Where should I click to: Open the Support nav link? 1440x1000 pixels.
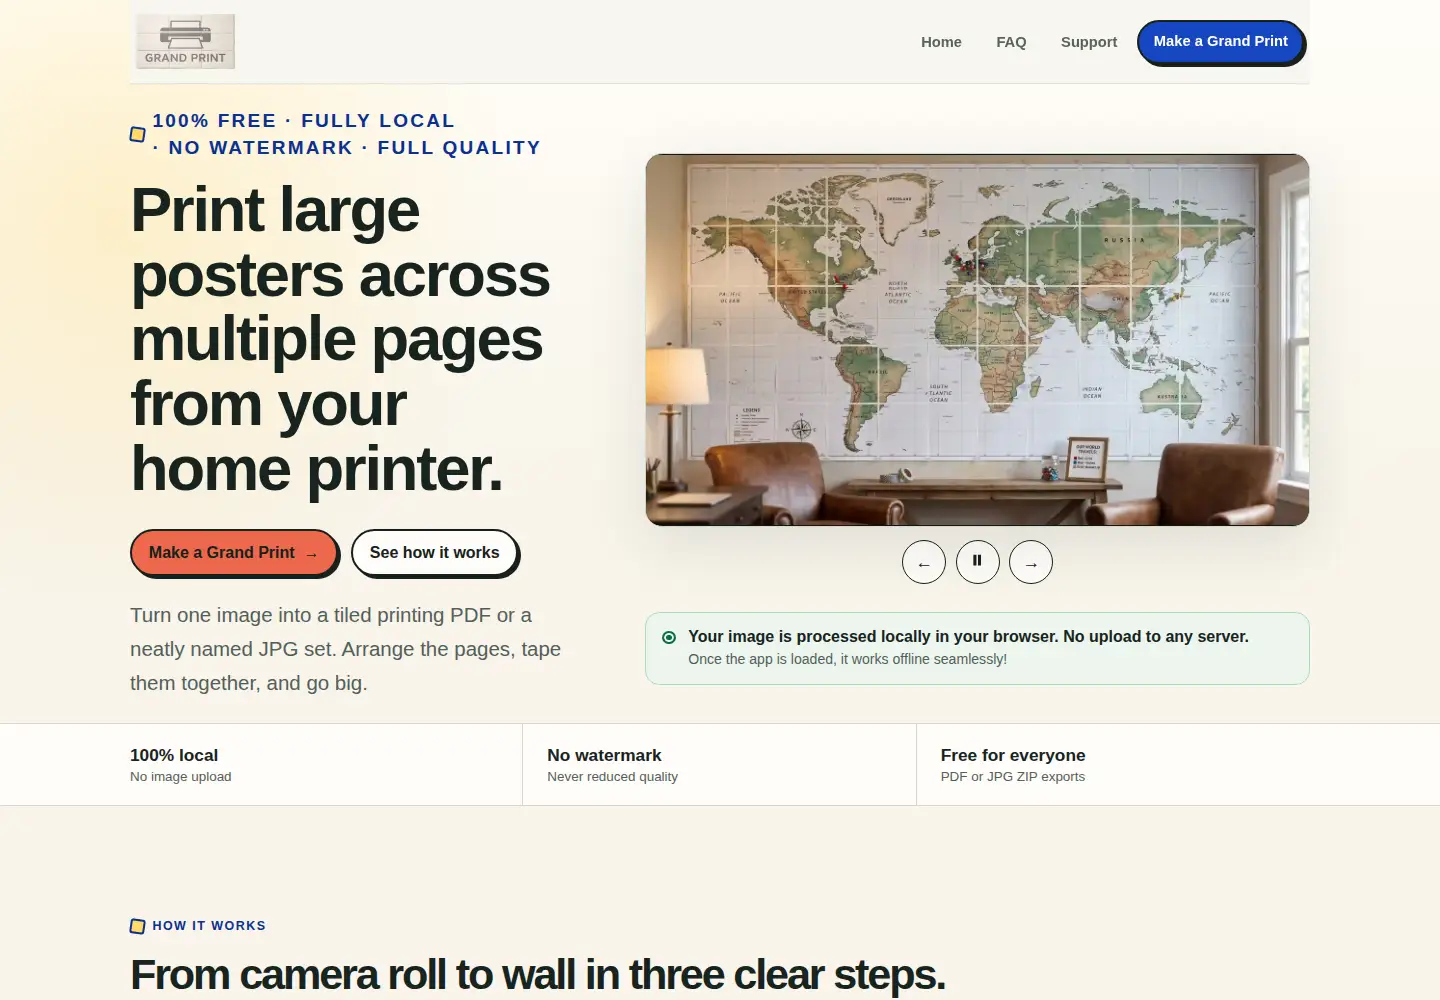(1089, 42)
